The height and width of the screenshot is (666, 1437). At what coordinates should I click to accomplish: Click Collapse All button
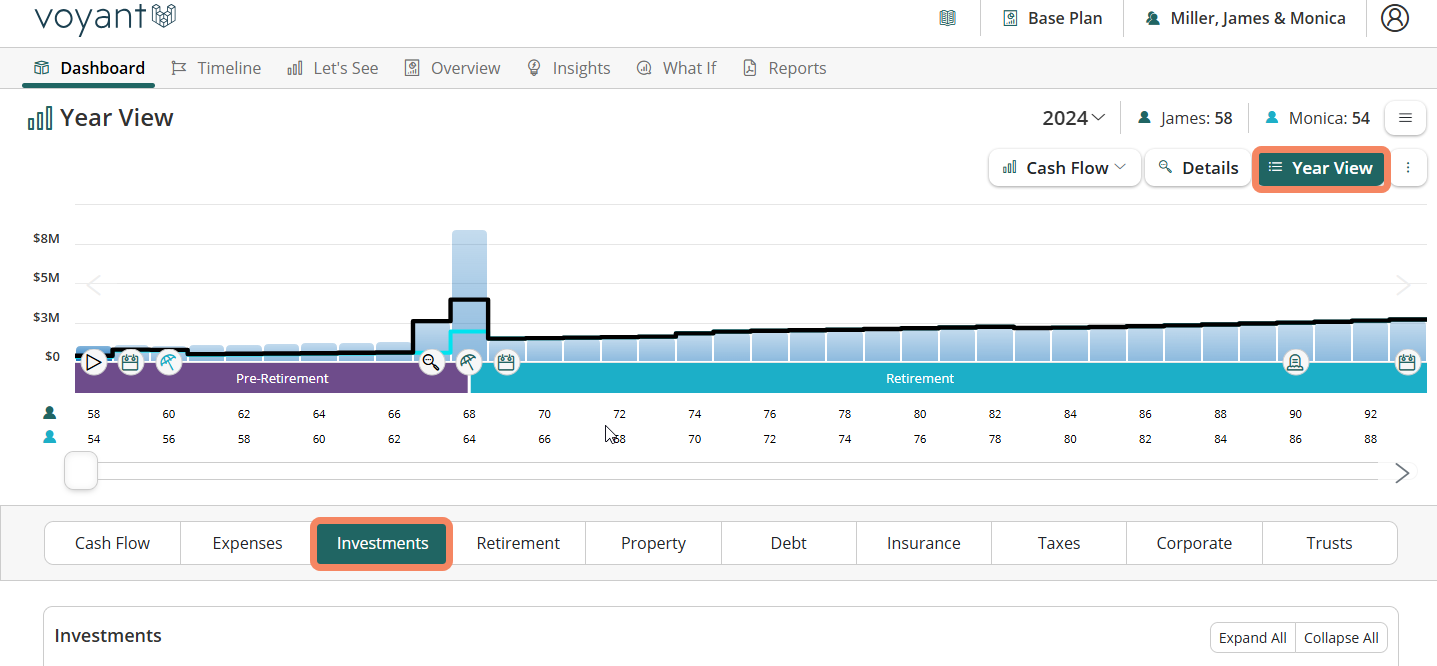tap(1341, 638)
